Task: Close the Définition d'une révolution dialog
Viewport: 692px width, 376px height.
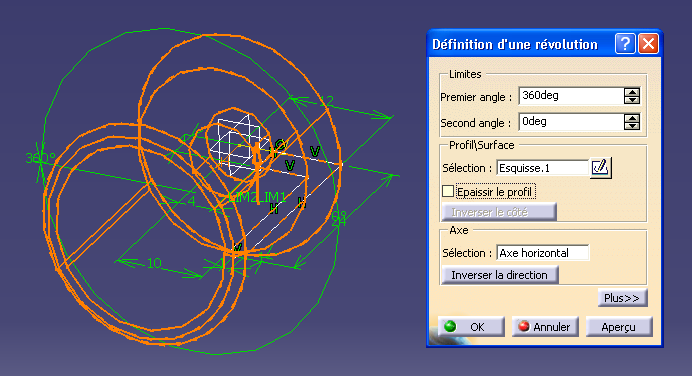Action: click(x=648, y=44)
